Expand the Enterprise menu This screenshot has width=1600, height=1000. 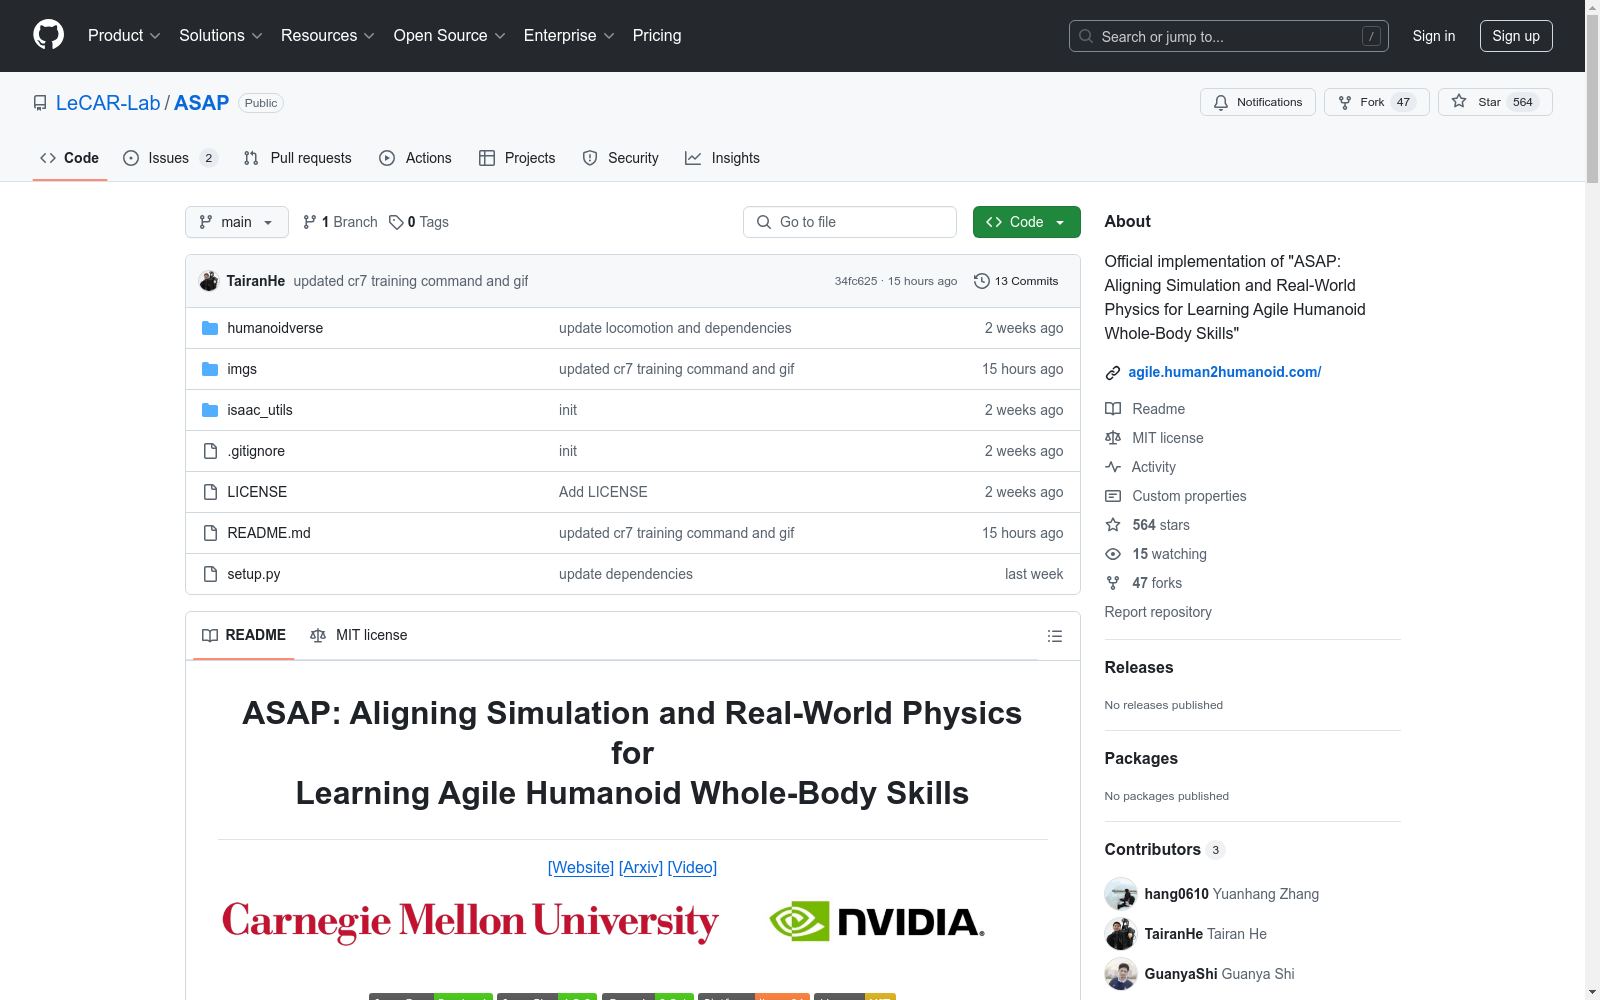(x=568, y=35)
